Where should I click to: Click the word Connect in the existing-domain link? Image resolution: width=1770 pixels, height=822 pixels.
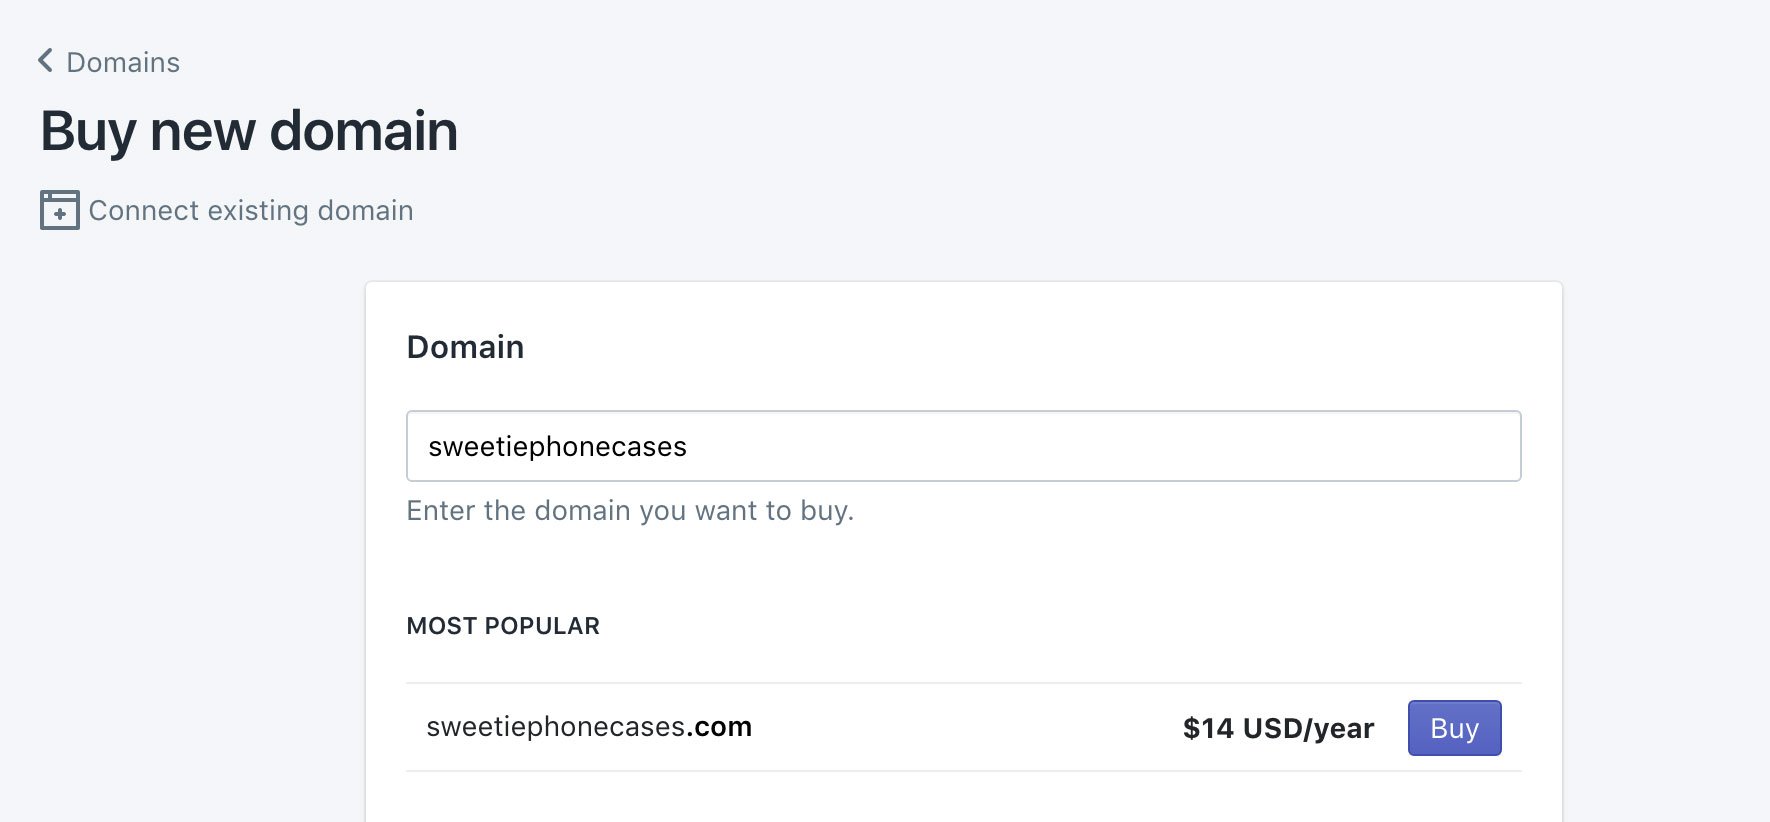point(144,210)
